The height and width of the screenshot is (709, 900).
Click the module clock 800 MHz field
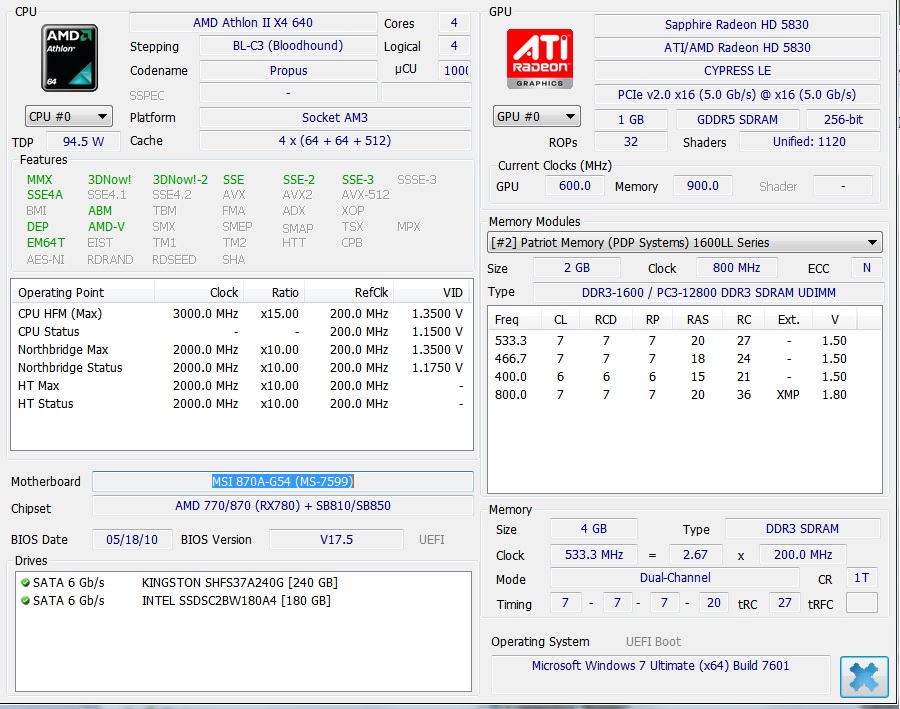coord(736,268)
